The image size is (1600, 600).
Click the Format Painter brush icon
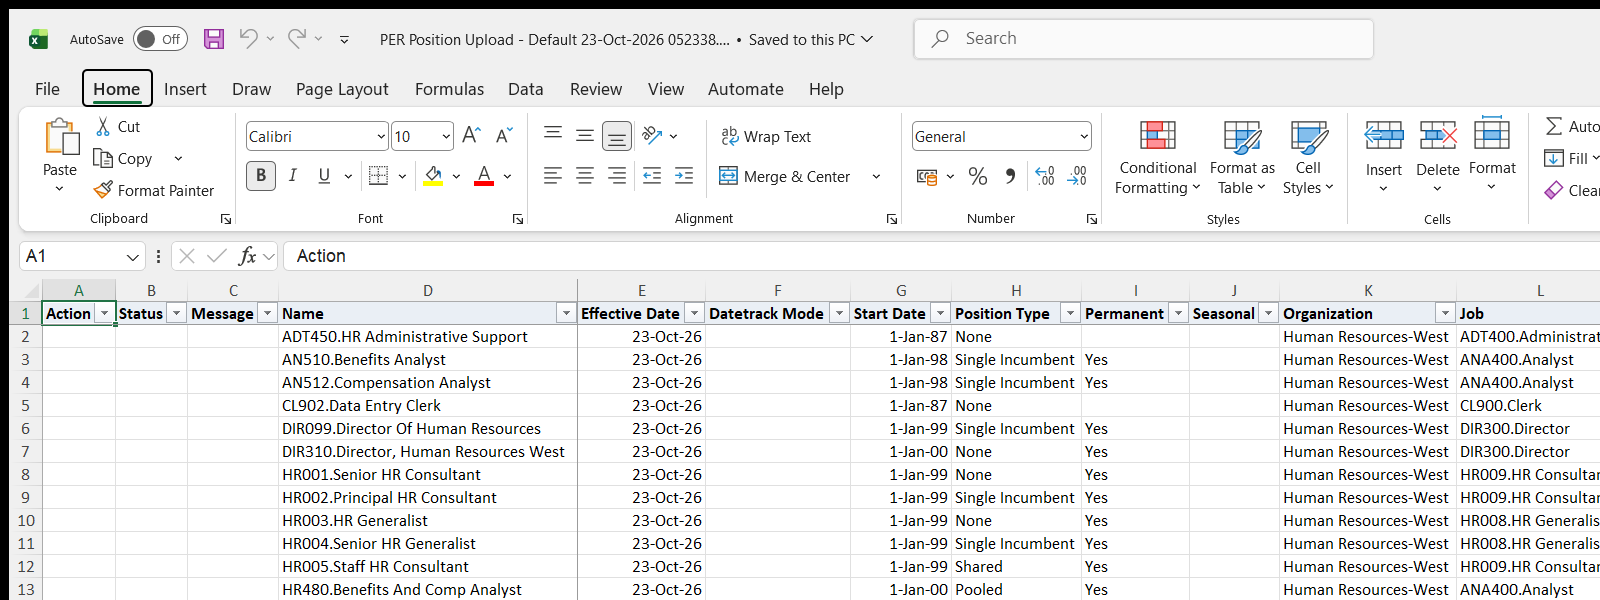click(103, 190)
